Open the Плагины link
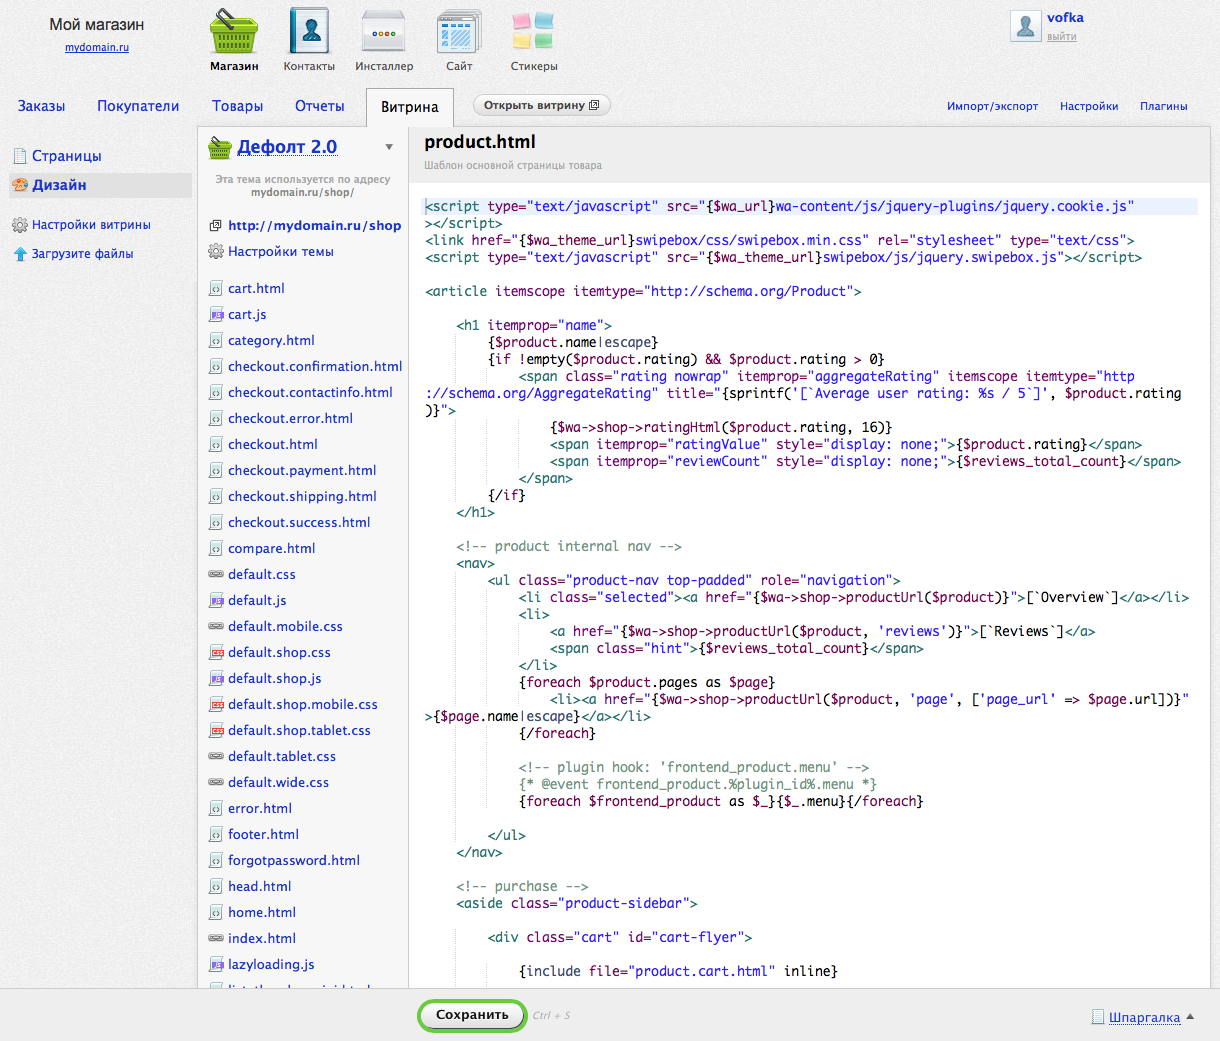The image size is (1220, 1041). click(1163, 106)
